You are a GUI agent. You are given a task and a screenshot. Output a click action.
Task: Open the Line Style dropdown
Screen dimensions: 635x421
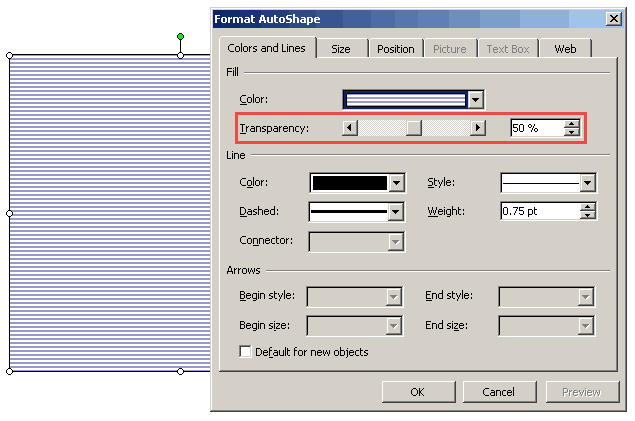[588, 183]
